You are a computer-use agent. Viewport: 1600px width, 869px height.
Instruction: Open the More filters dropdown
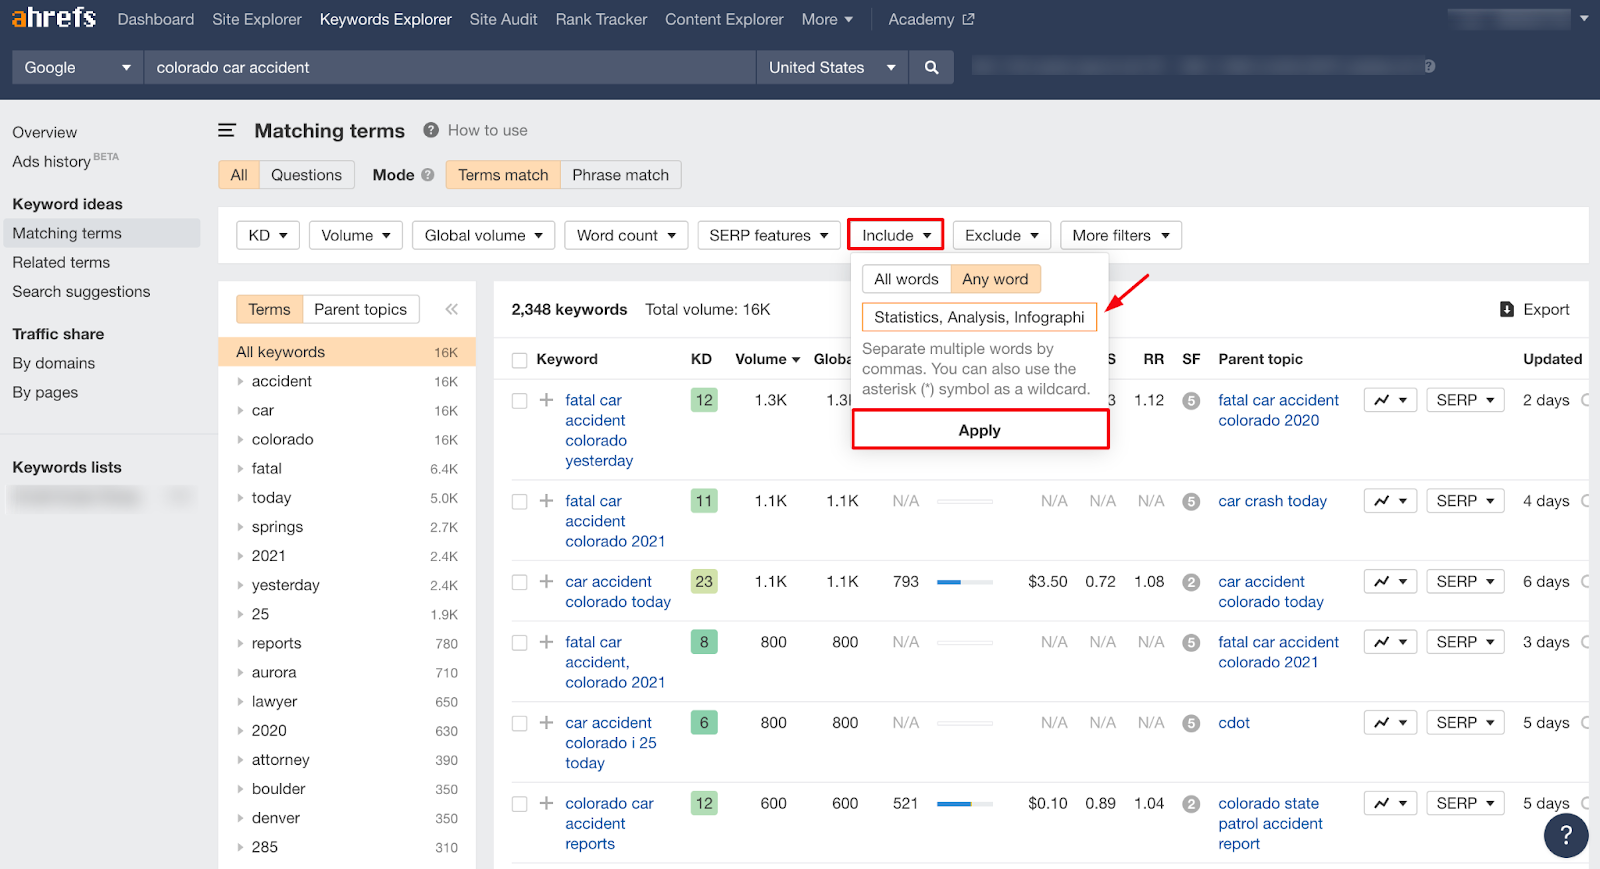pos(1121,235)
